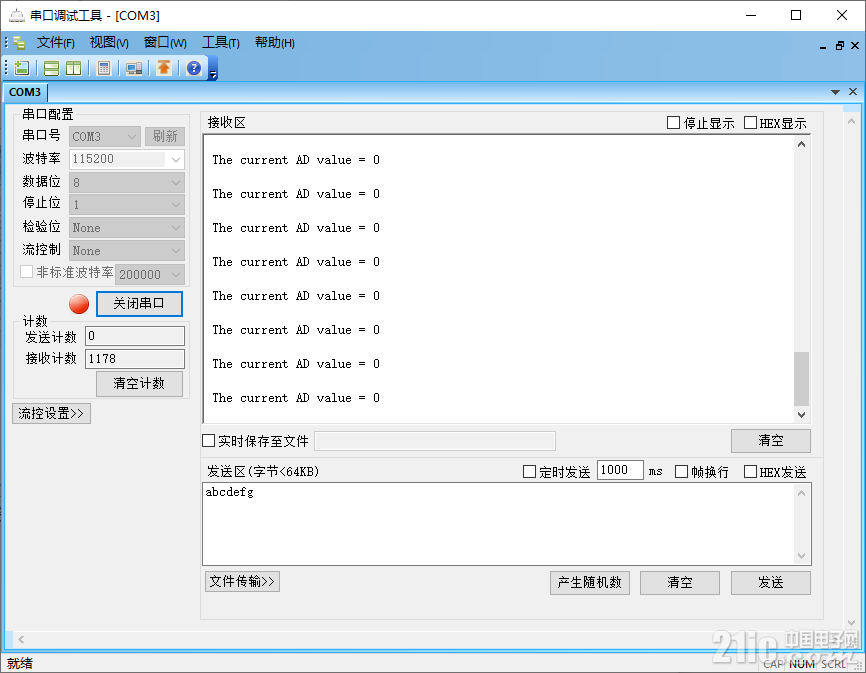Viewport: 866px width, 673px height.
Task: Select the COM3 tab
Action: click(x=25, y=92)
